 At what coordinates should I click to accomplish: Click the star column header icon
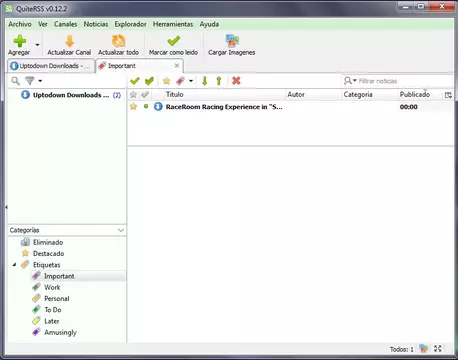click(133, 95)
